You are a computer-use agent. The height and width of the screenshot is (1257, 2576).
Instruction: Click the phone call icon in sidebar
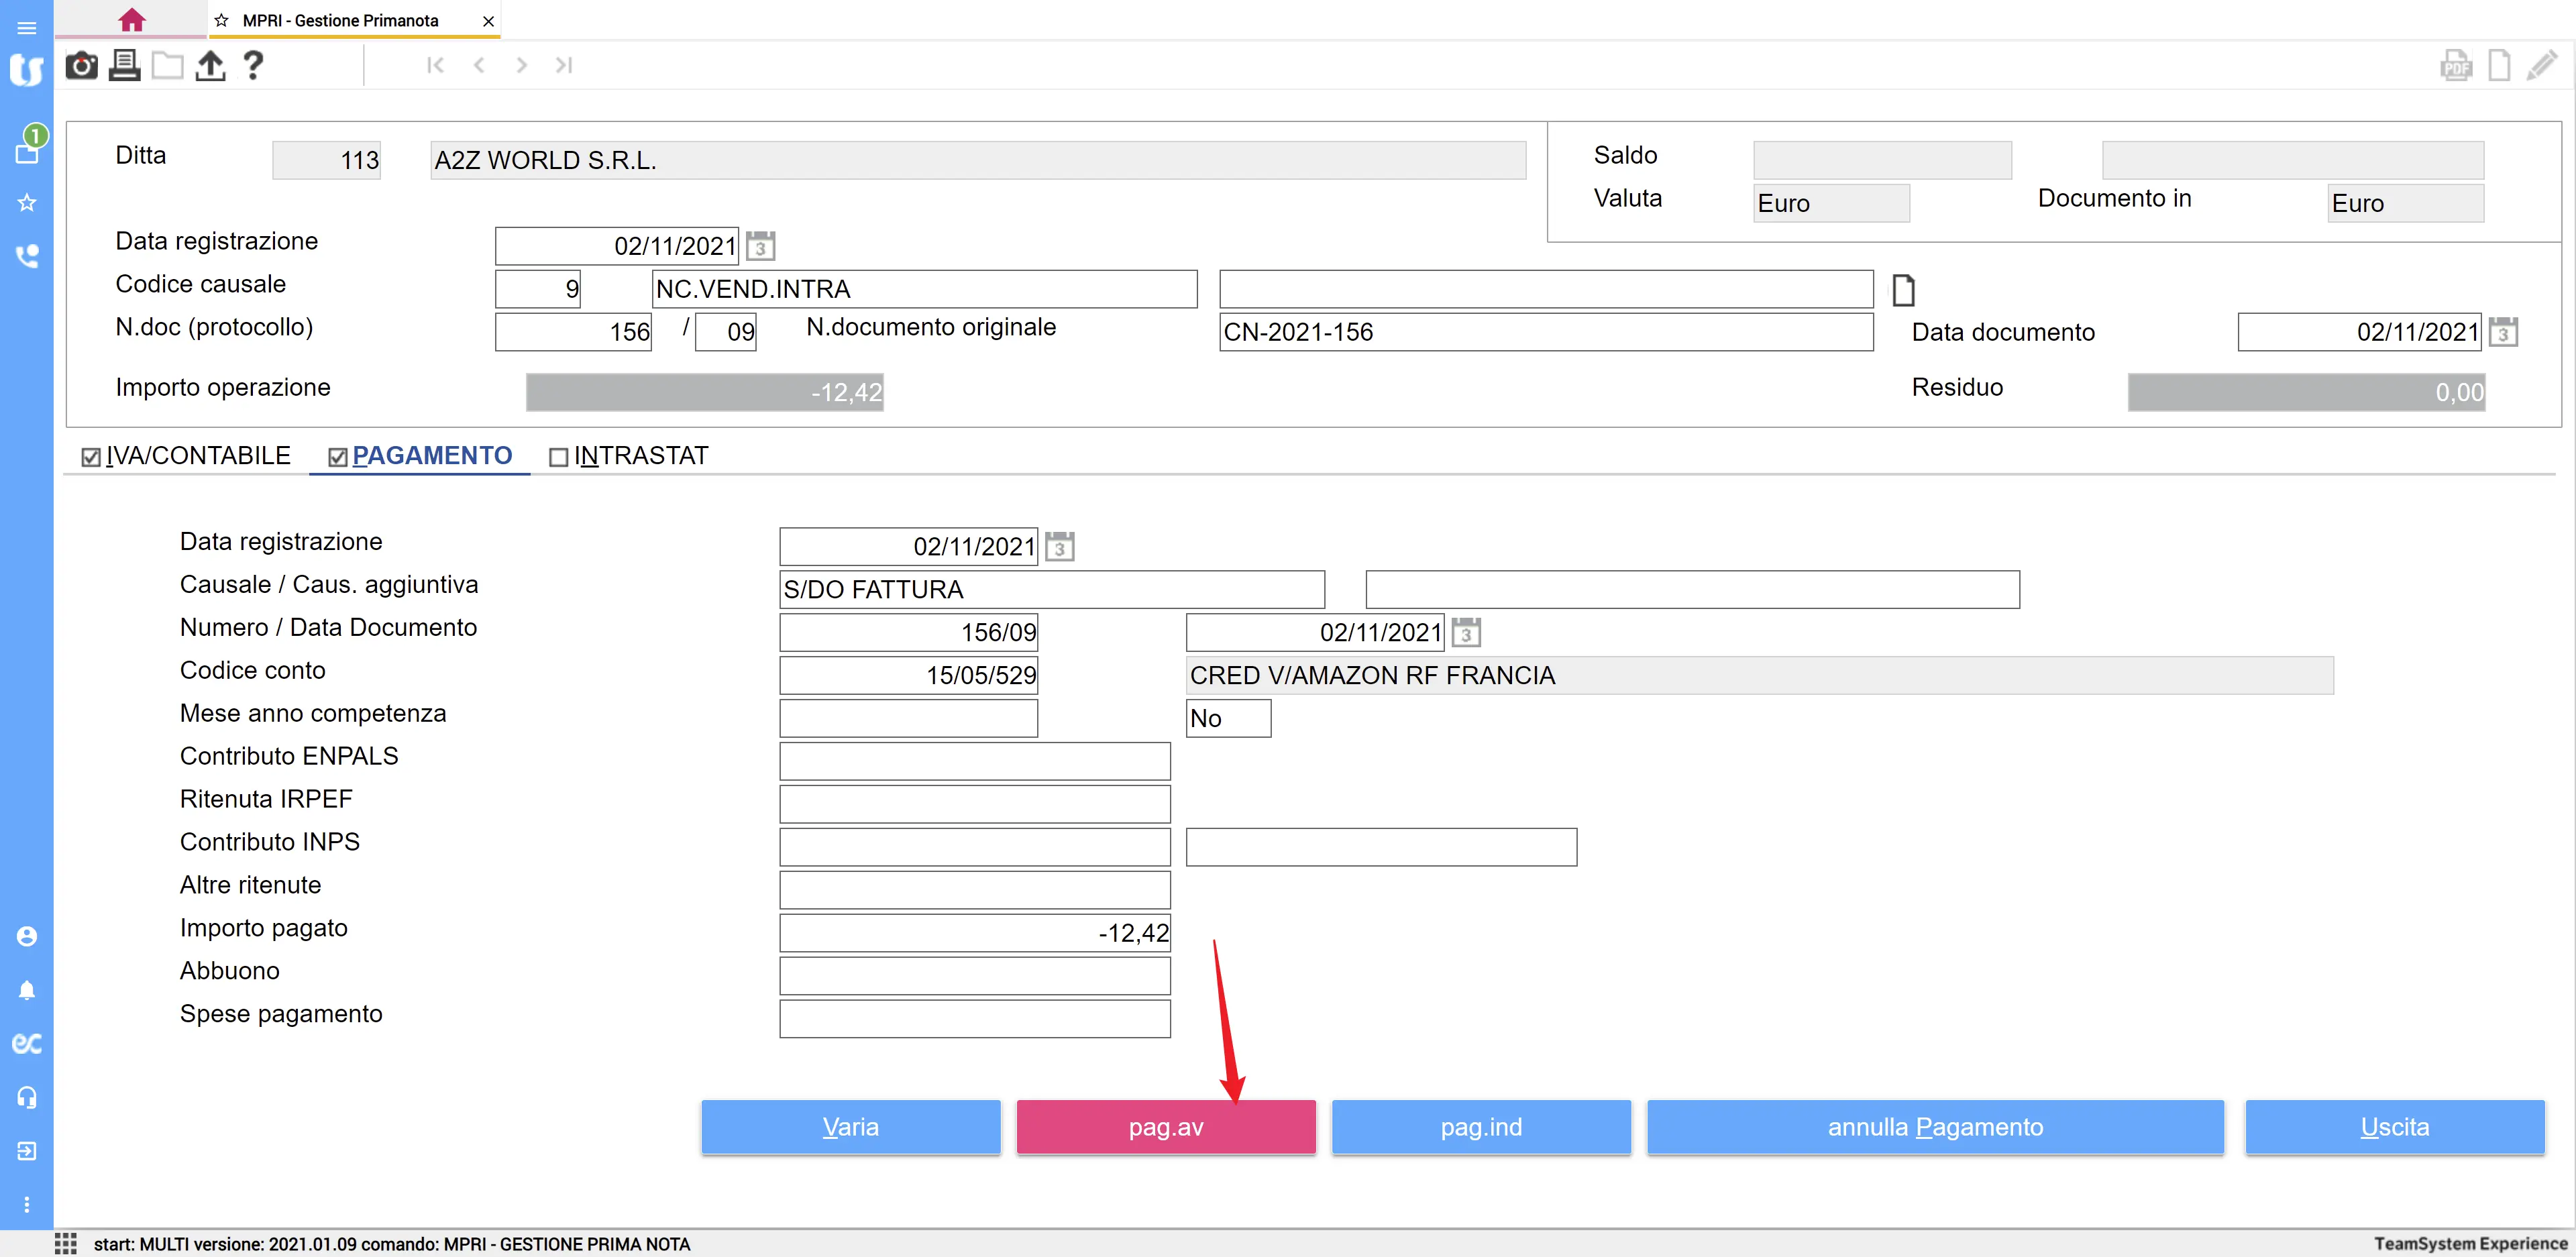[x=27, y=256]
